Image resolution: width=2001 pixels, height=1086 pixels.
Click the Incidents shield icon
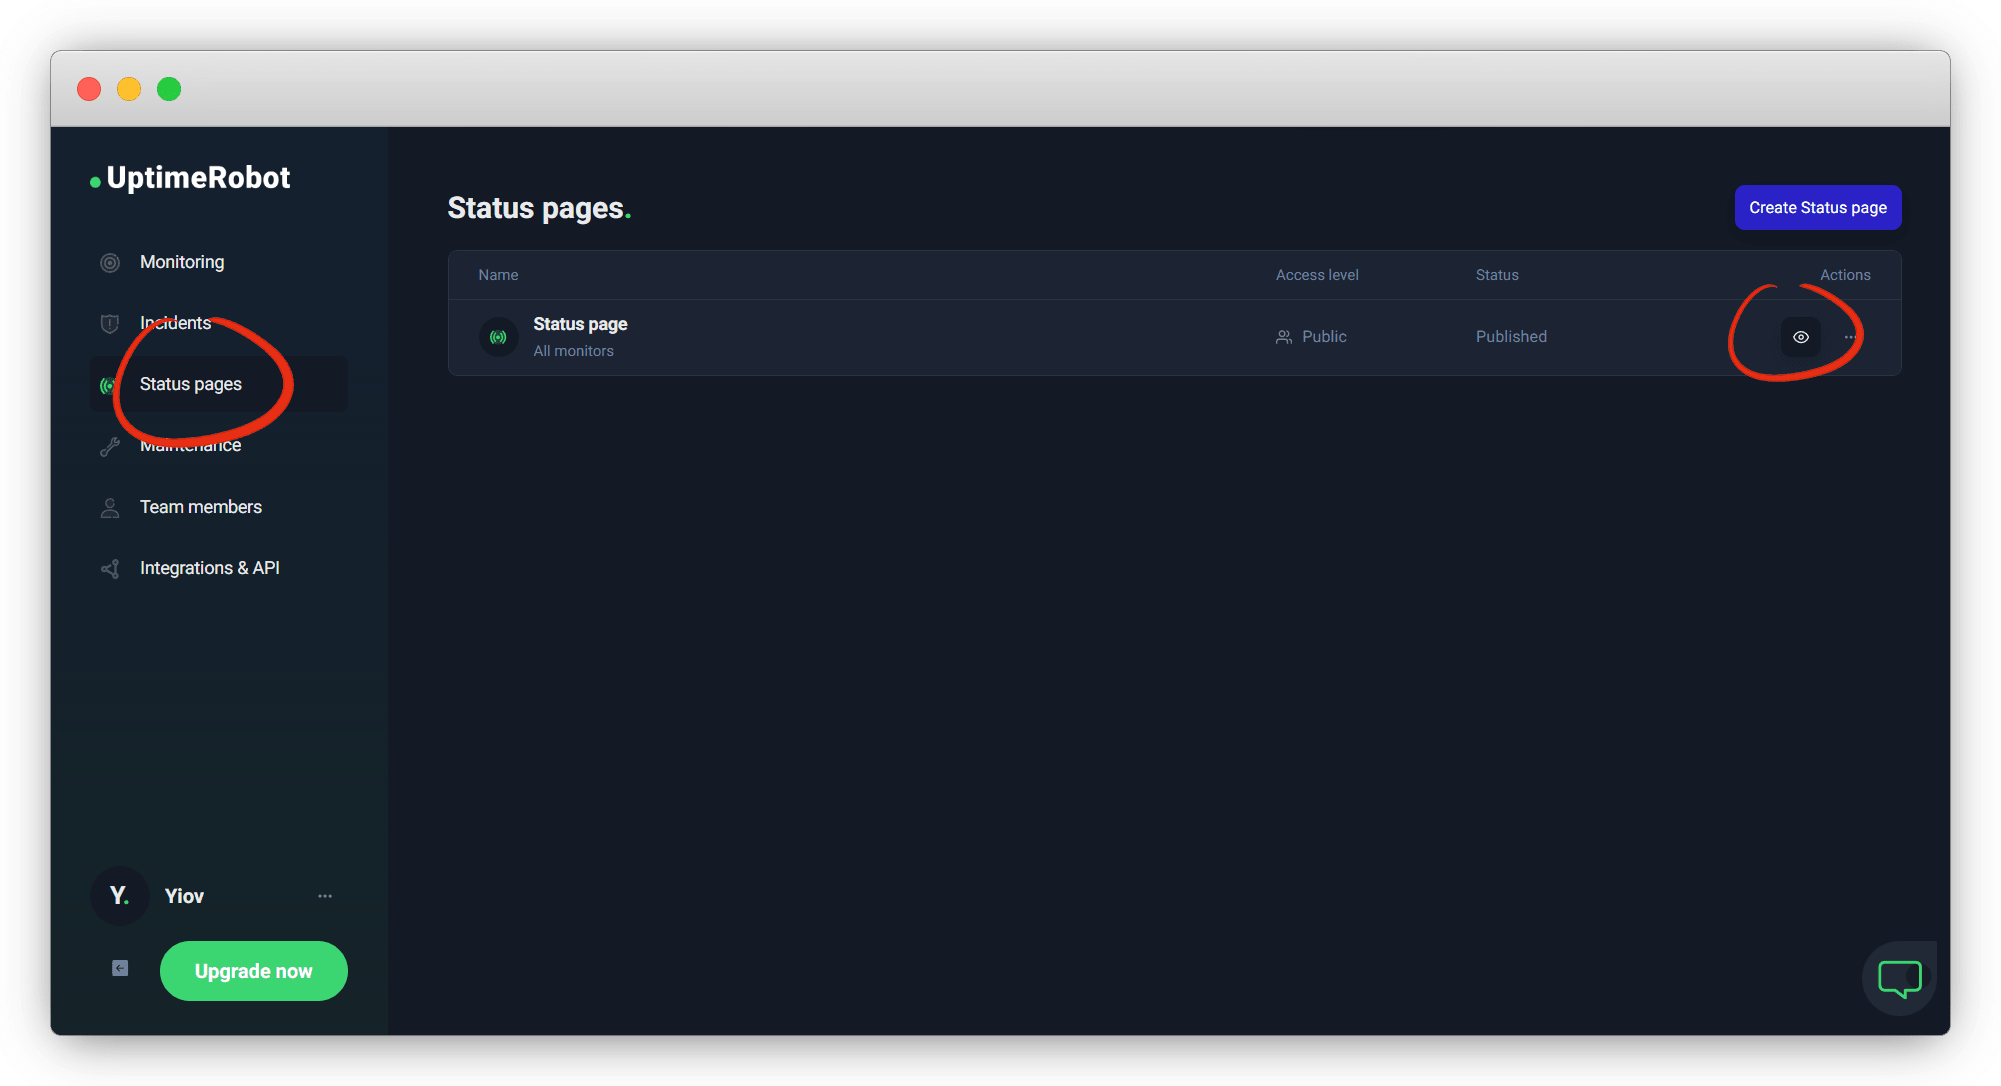[110, 323]
